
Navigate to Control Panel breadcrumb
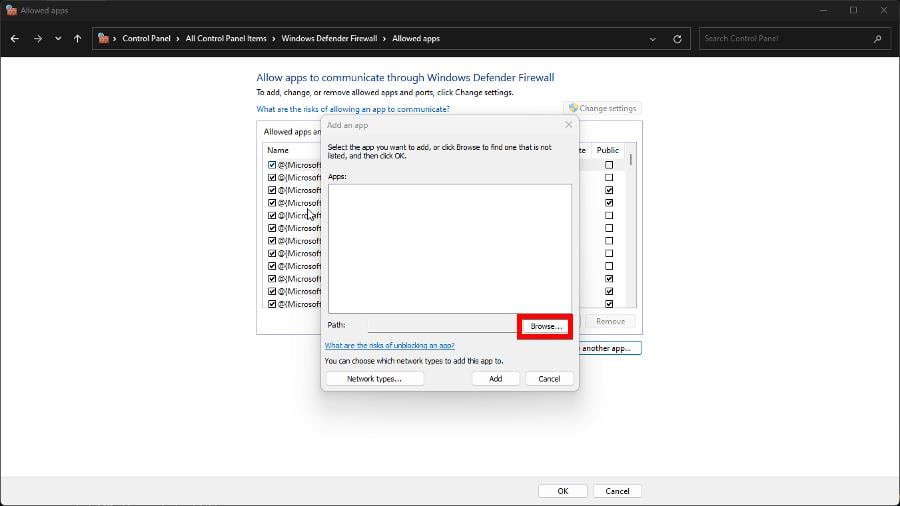pyautogui.click(x=146, y=38)
